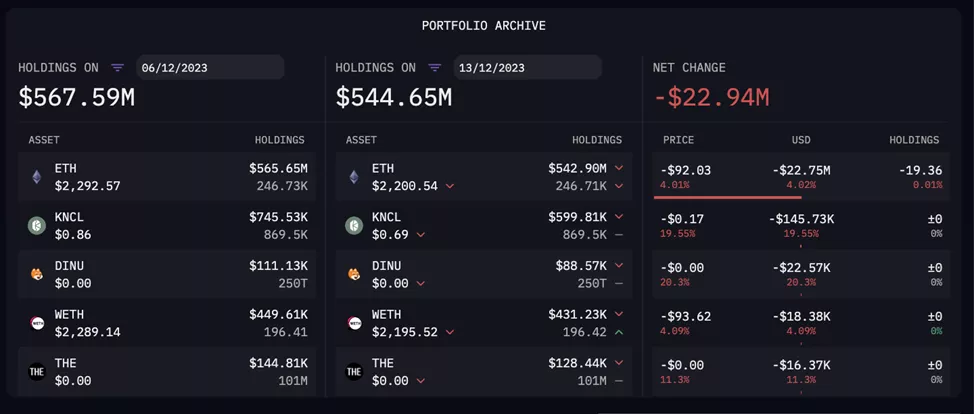Click the ETH icon in left holdings
The width and height of the screenshot is (974, 414).
(x=37, y=177)
